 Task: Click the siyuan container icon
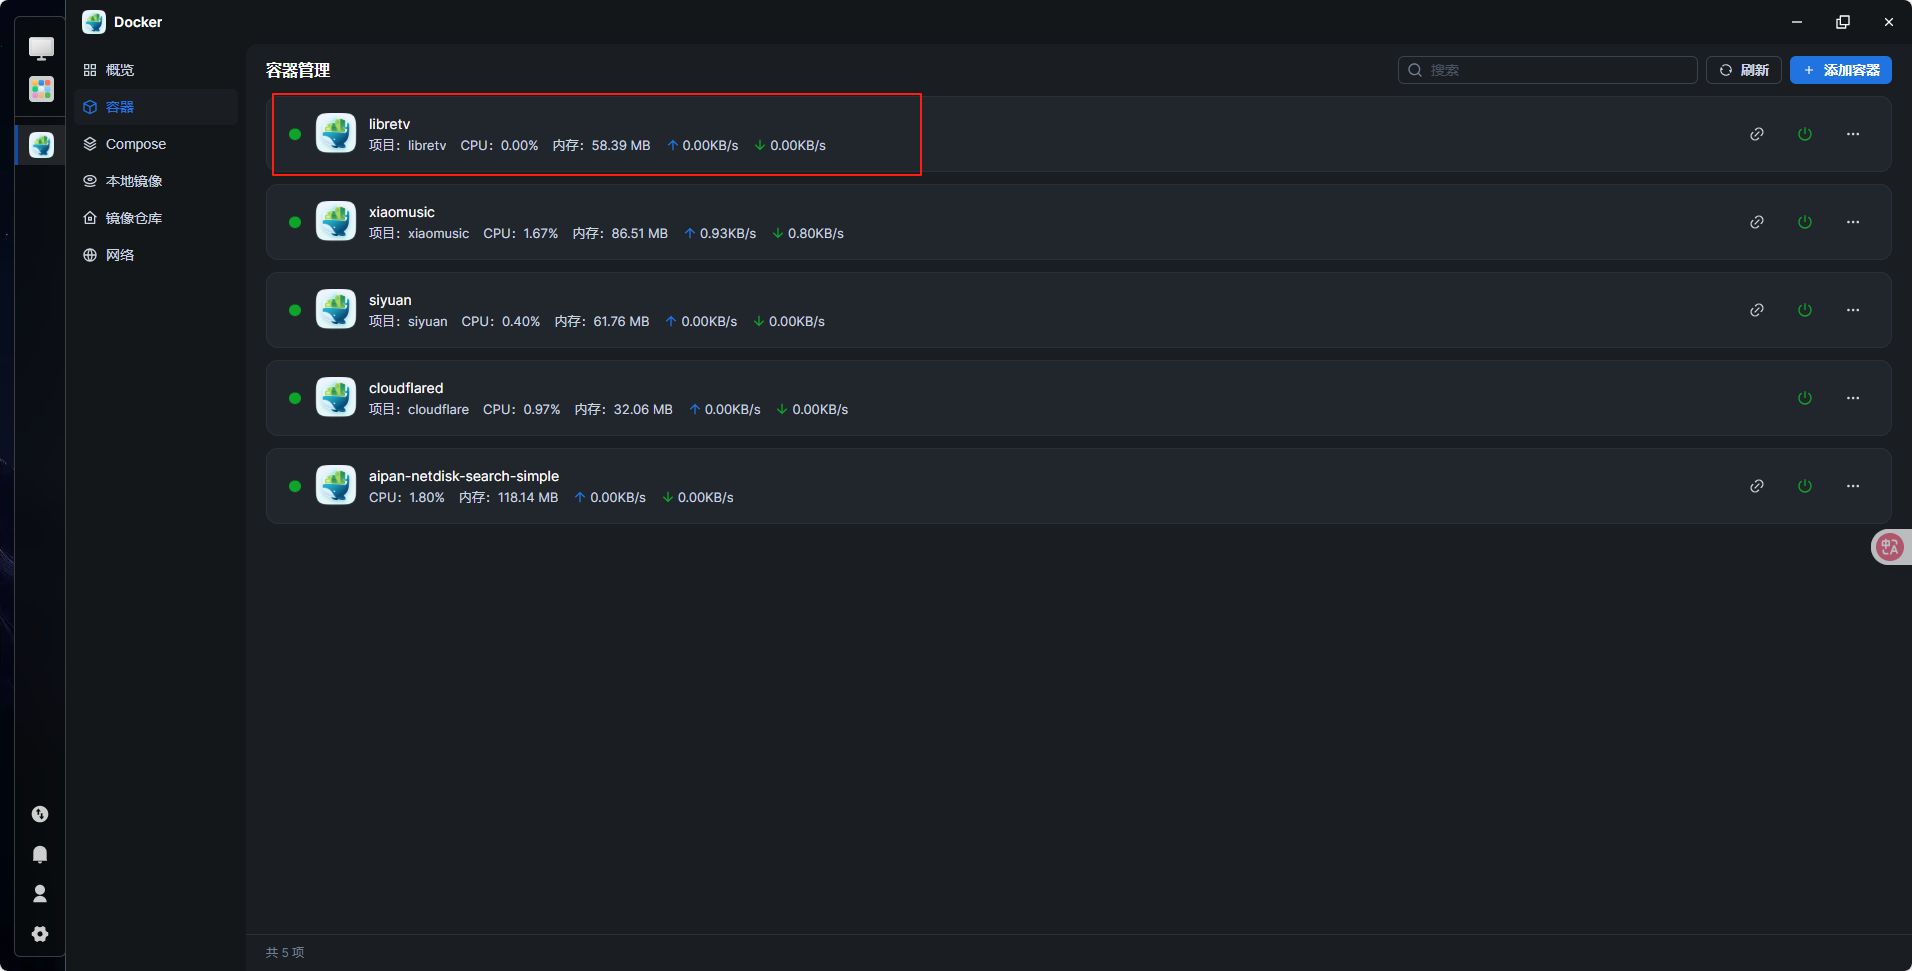coord(336,309)
